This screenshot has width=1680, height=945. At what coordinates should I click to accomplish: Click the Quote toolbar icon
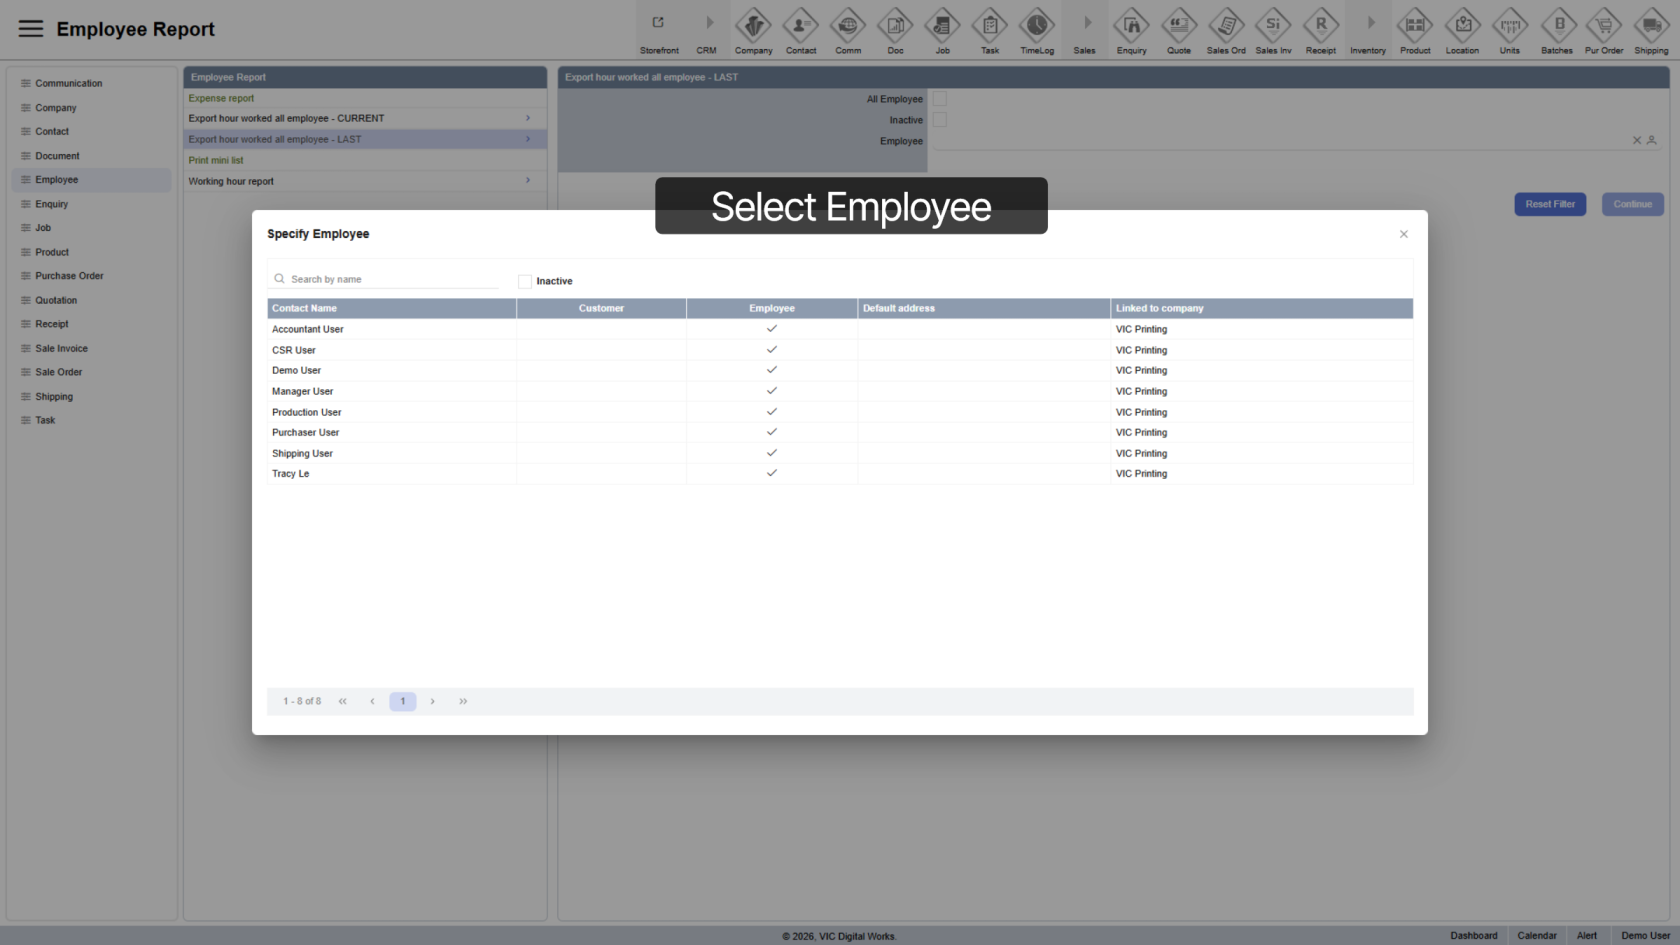click(x=1178, y=26)
